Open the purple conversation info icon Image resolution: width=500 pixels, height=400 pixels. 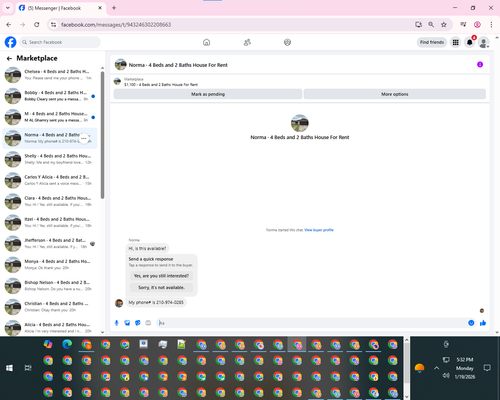point(480,65)
